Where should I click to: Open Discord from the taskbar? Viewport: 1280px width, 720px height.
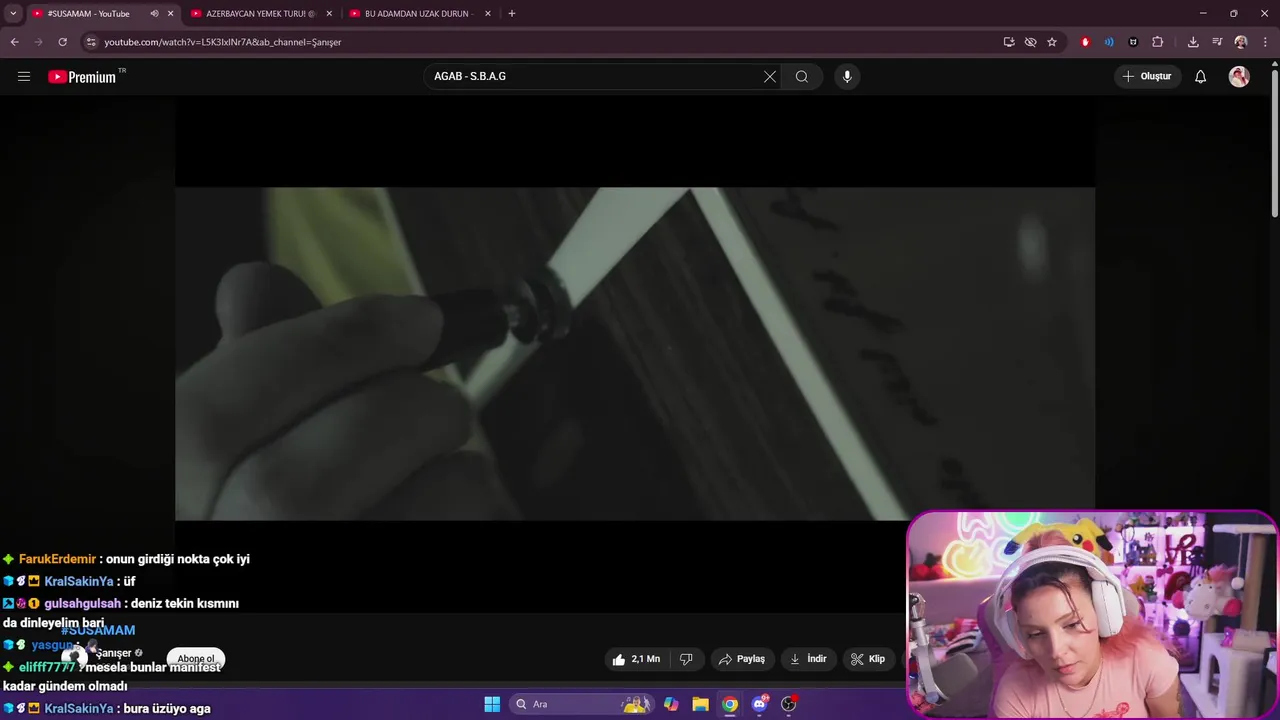760,704
